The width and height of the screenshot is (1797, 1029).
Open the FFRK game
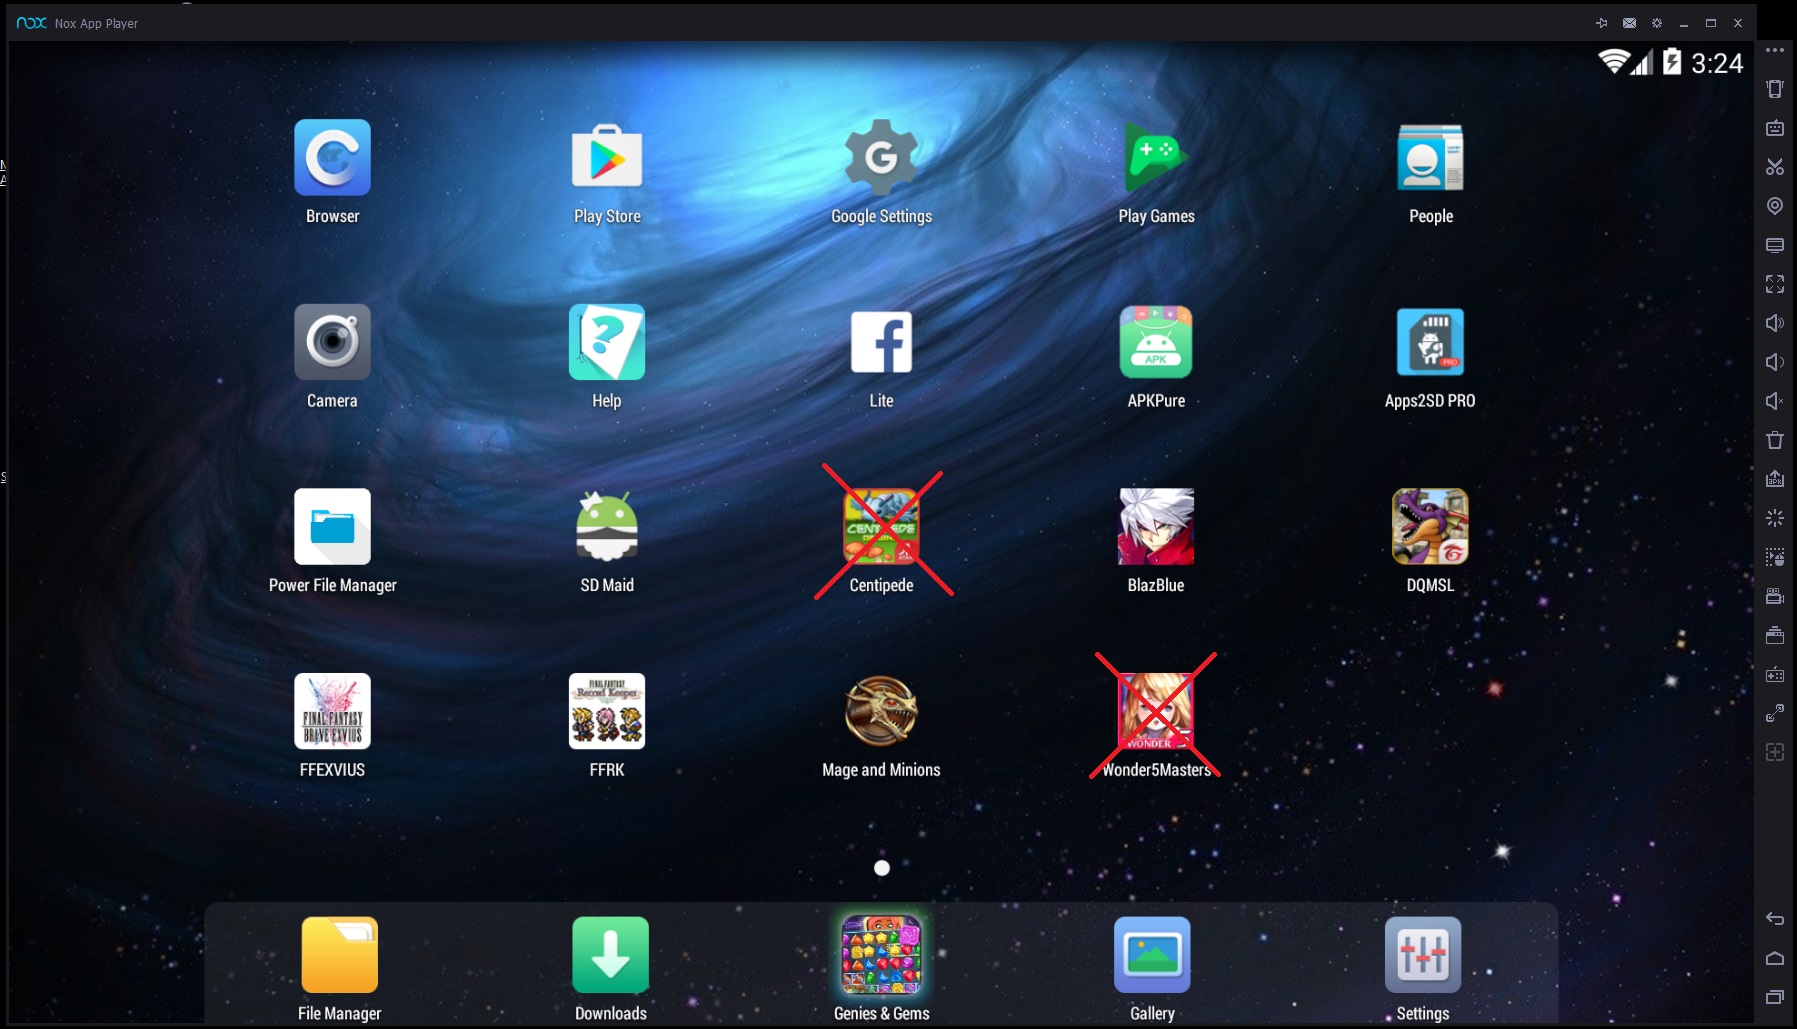point(607,711)
